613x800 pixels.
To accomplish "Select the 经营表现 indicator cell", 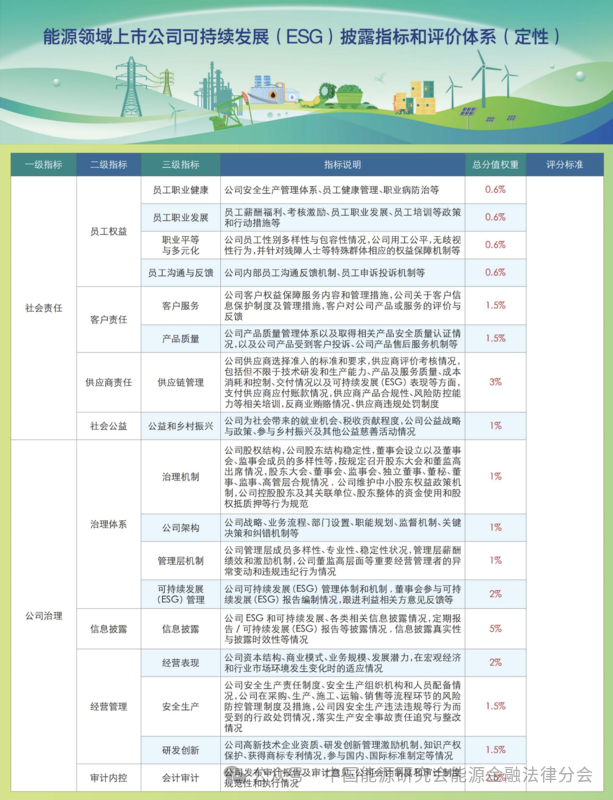I will tap(181, 663).
